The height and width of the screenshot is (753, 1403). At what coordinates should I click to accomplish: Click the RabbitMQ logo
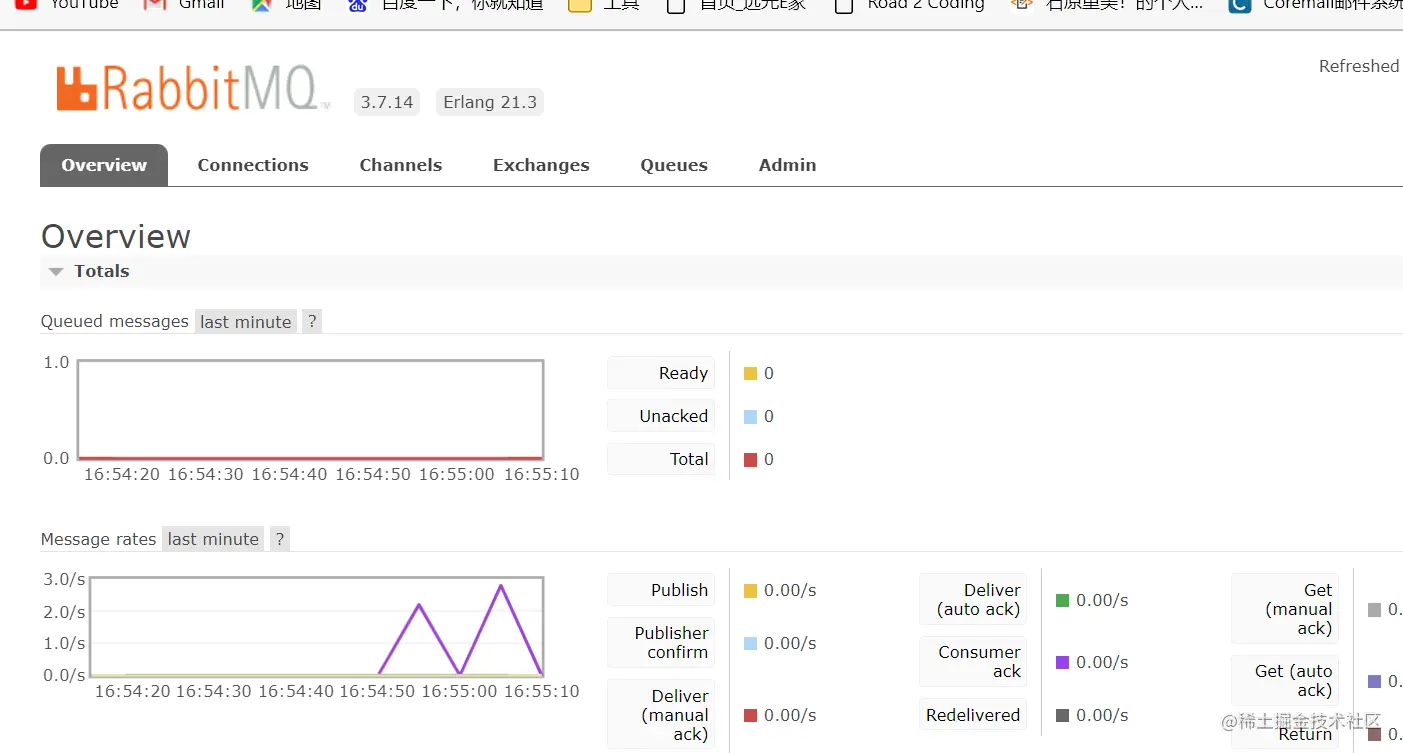(193, 89)
